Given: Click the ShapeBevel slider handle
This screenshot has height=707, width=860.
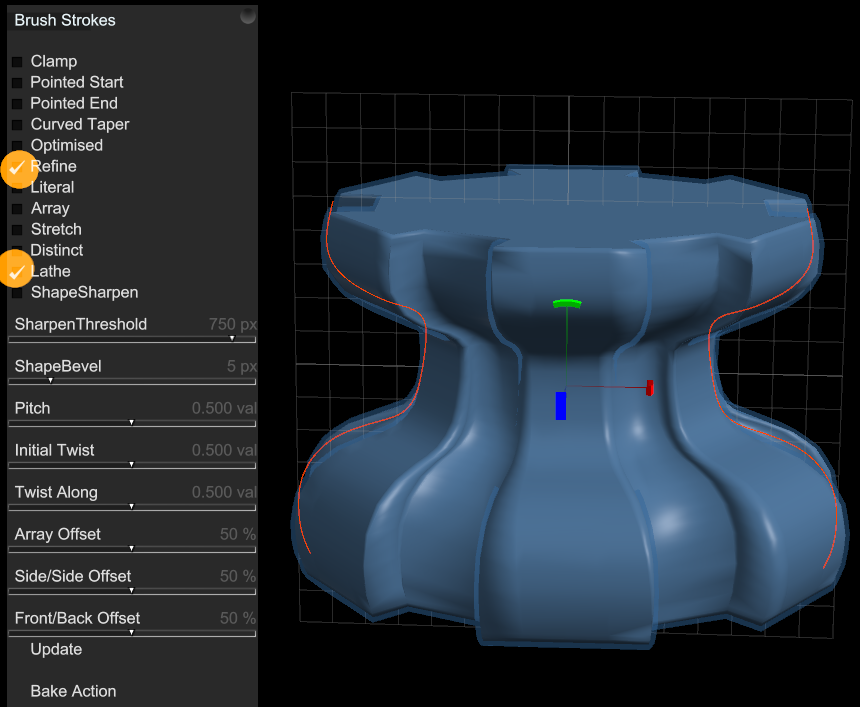Looking at the screenshot, I should [x=50, y=380].
